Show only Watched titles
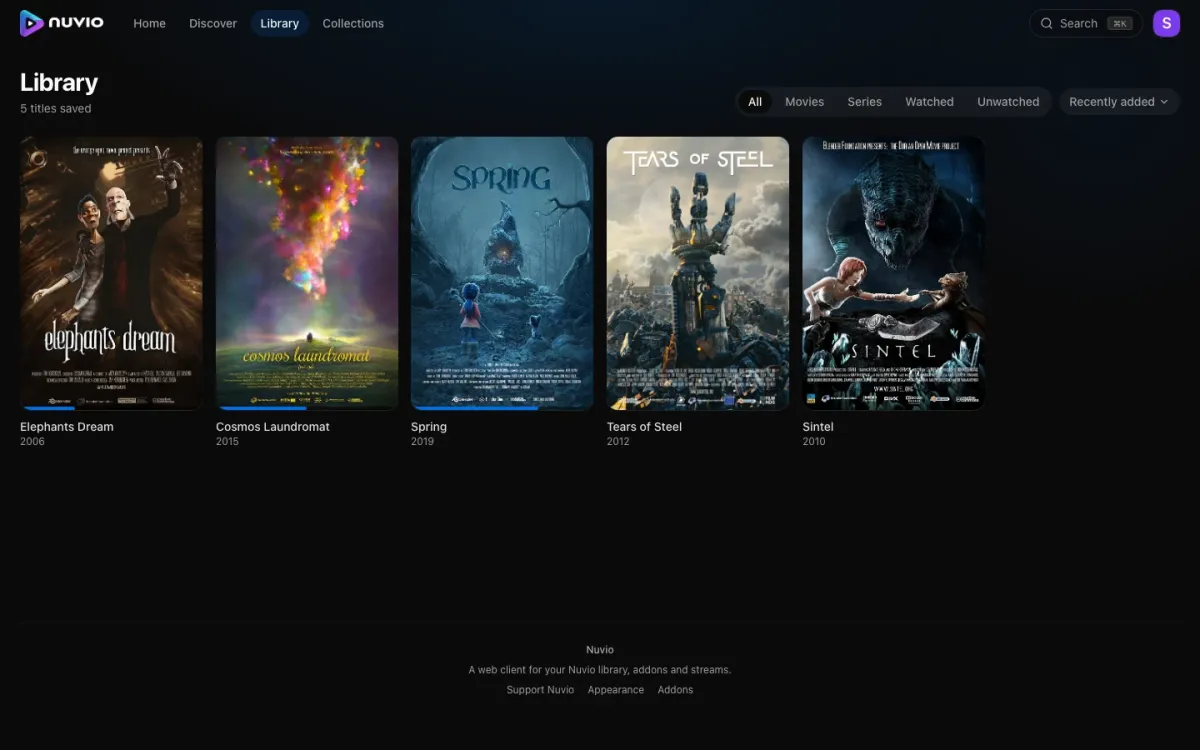The height and width of the screenshot is (750, 1200). [x=929, y=101]
